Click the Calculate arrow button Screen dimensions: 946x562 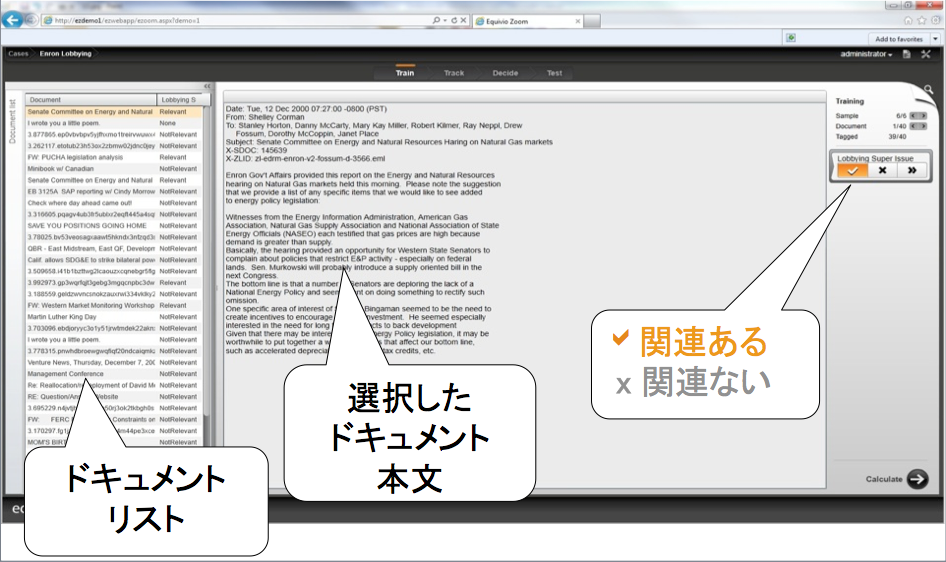[x=917, y=479]
